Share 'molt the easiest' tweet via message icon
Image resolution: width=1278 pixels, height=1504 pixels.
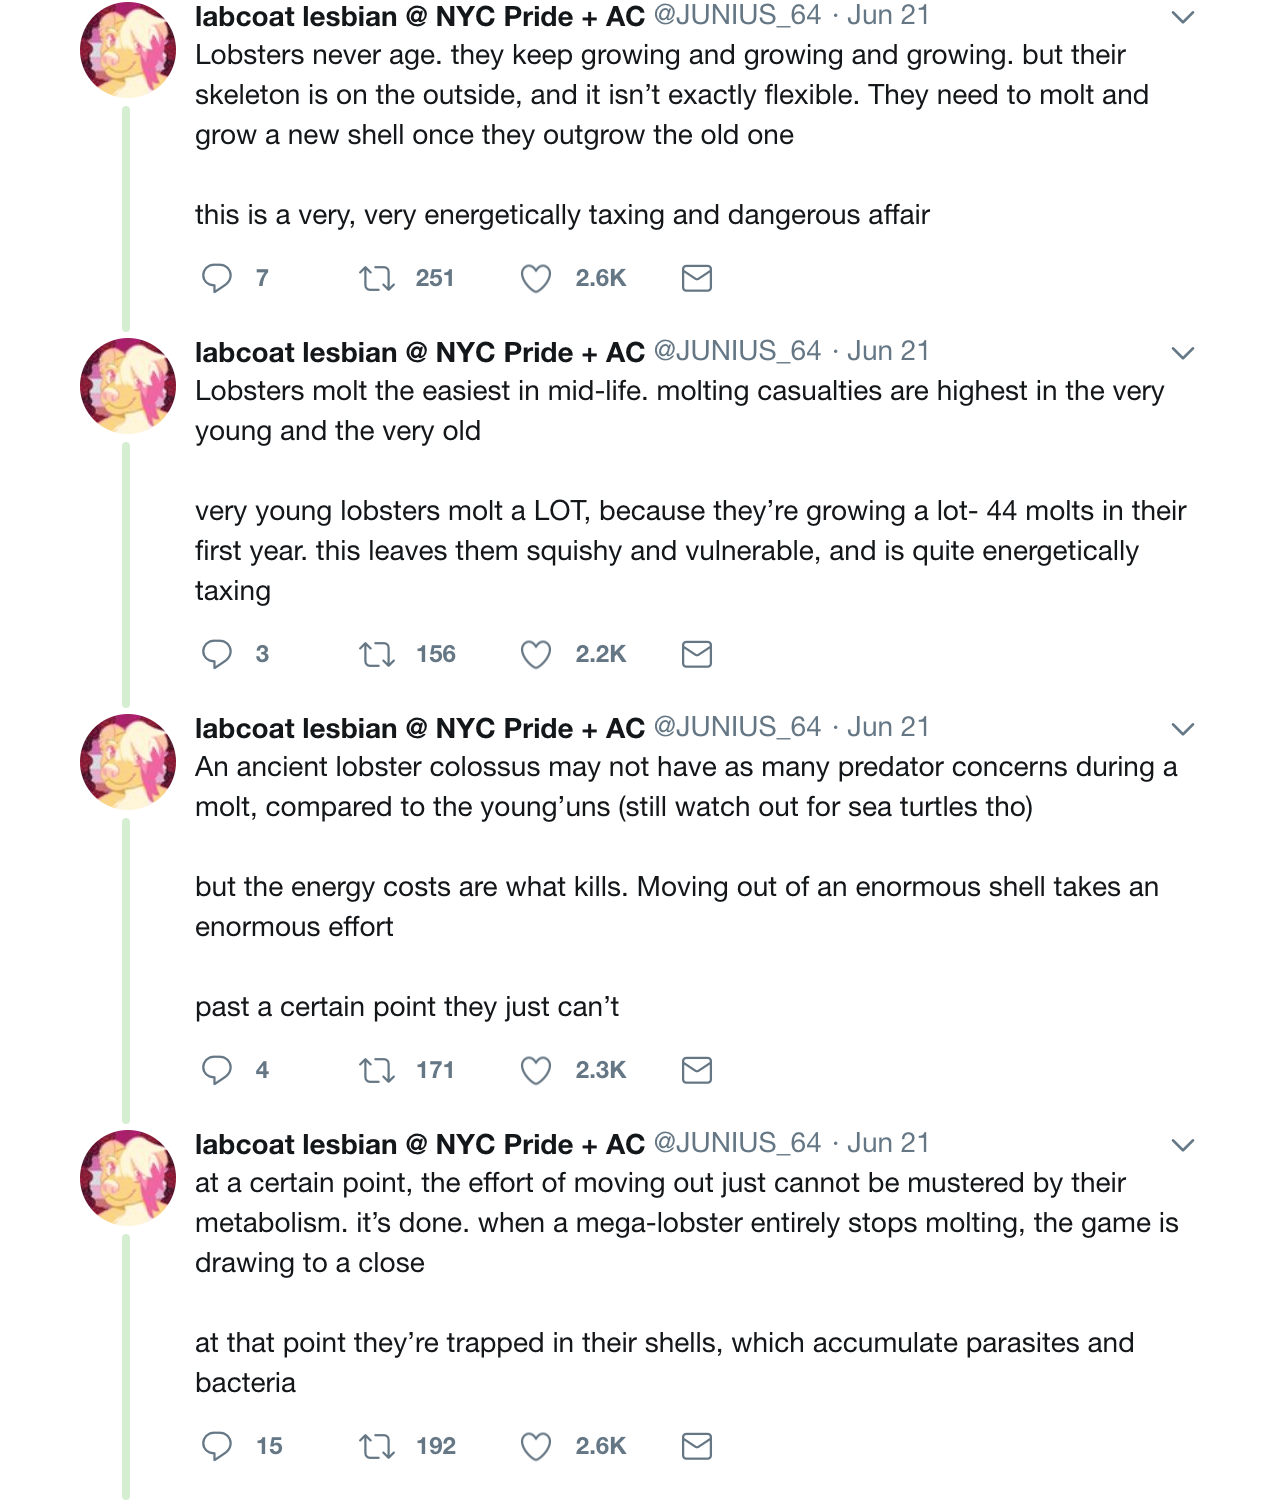[x=696, y=654]
